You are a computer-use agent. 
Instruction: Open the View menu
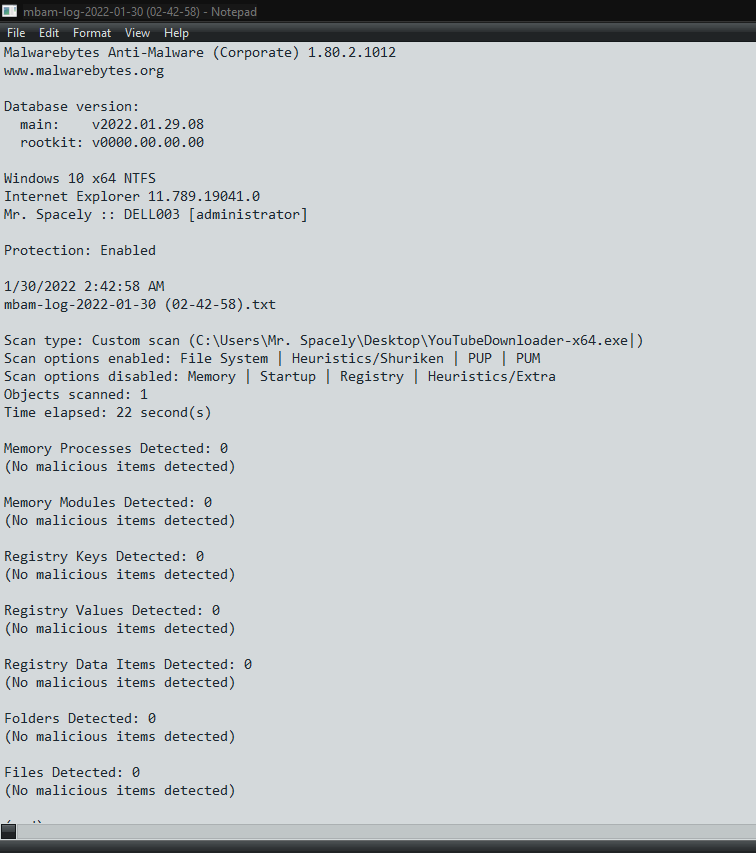pos(137,33)
